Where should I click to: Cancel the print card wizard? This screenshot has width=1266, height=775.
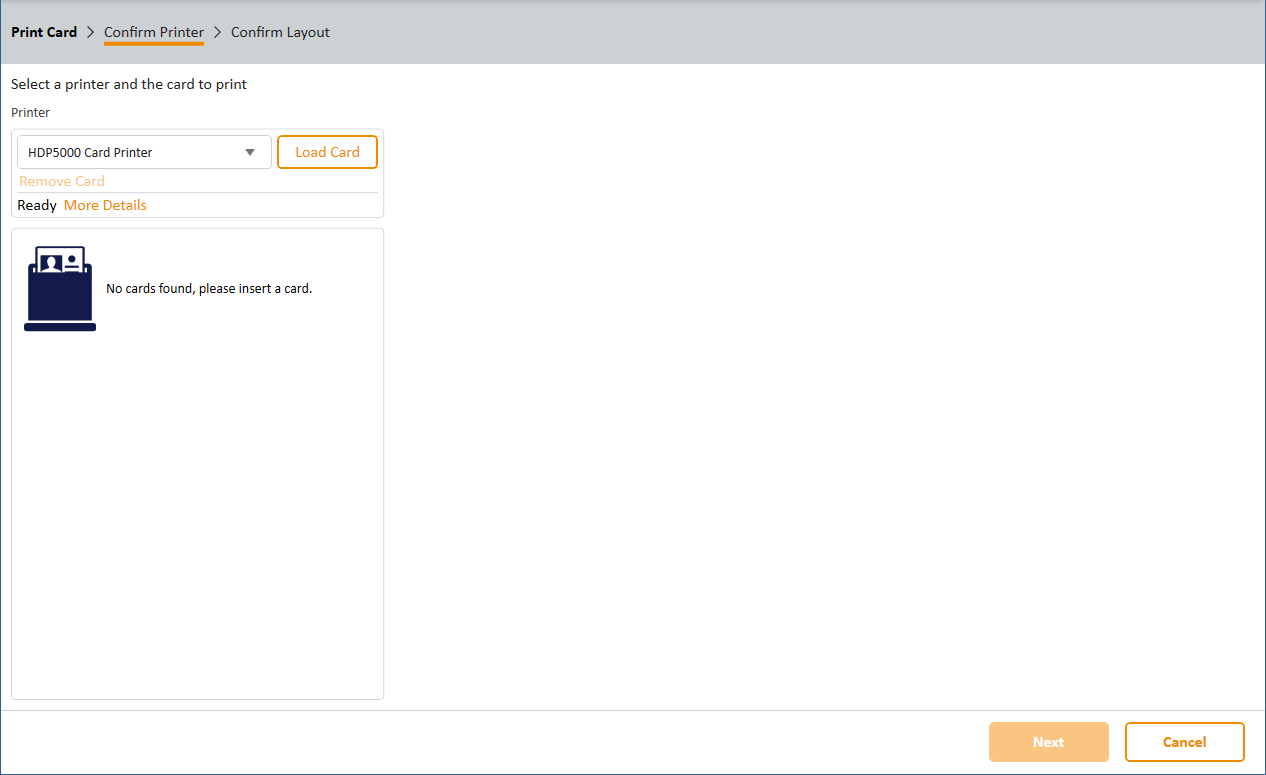point(1184,742)
